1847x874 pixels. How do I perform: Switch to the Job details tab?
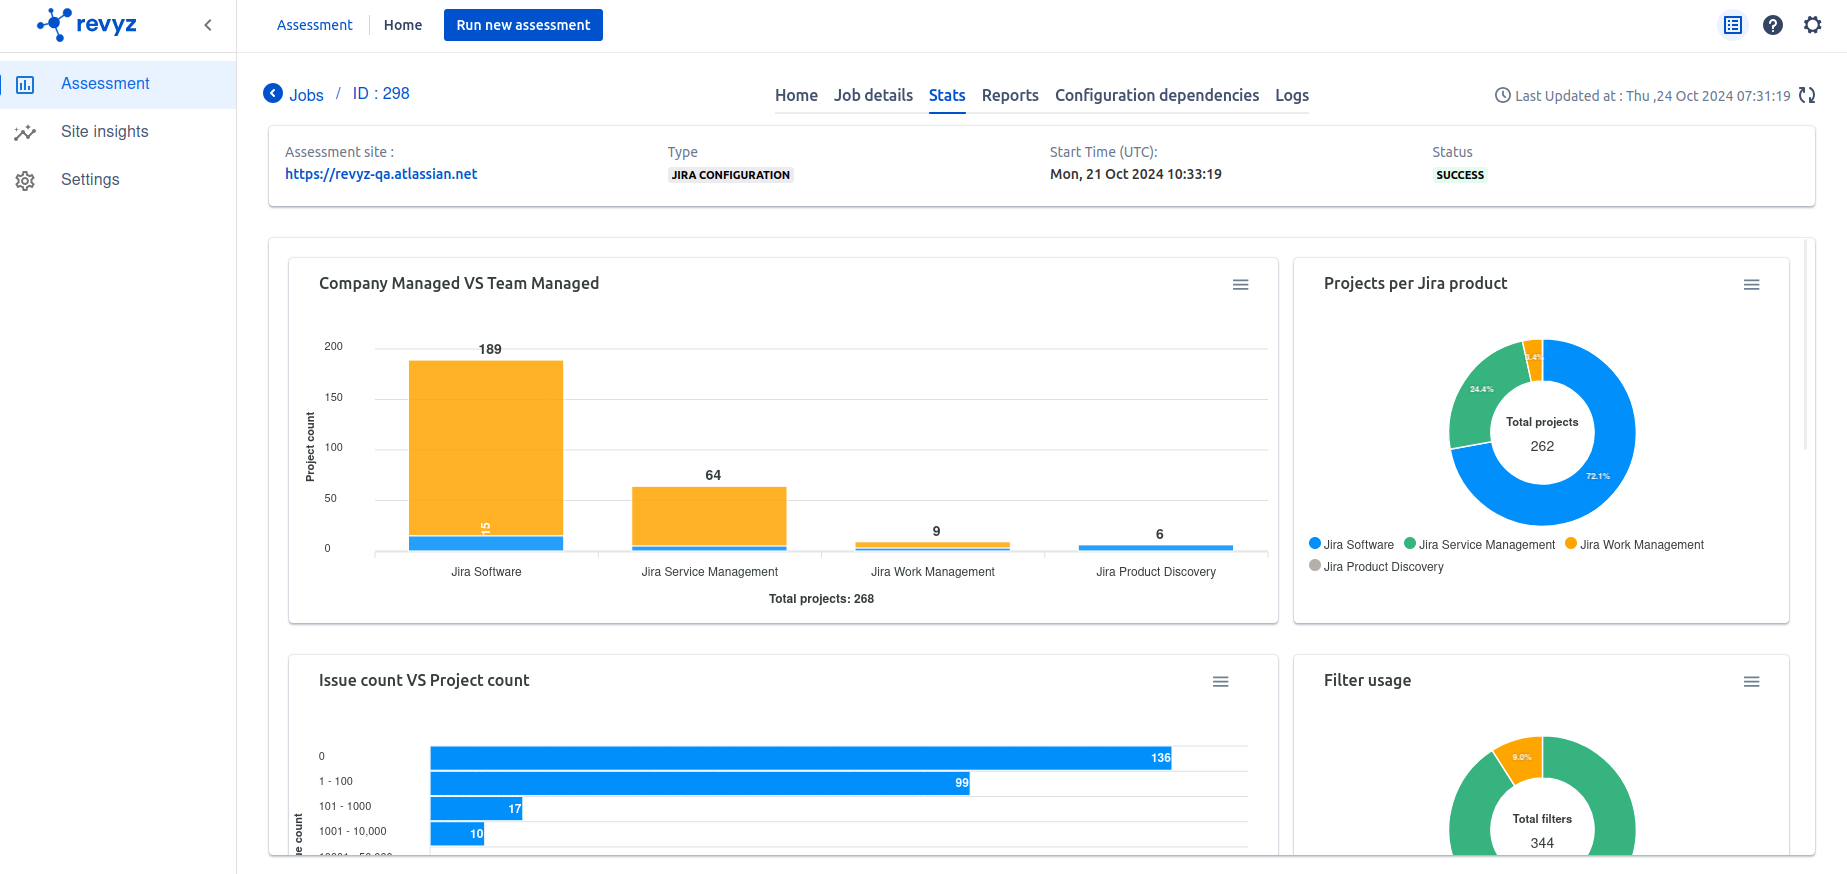pos(873,95)
